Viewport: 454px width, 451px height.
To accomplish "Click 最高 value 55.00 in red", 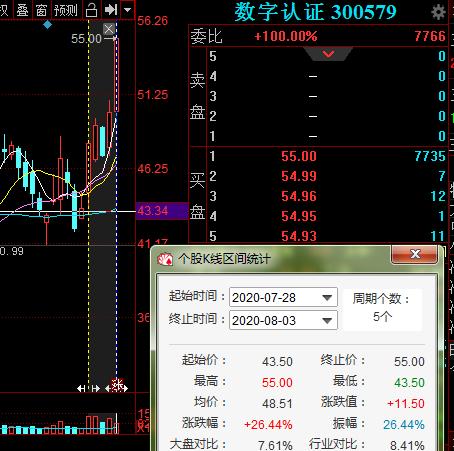I will click(x=277, y=383).
